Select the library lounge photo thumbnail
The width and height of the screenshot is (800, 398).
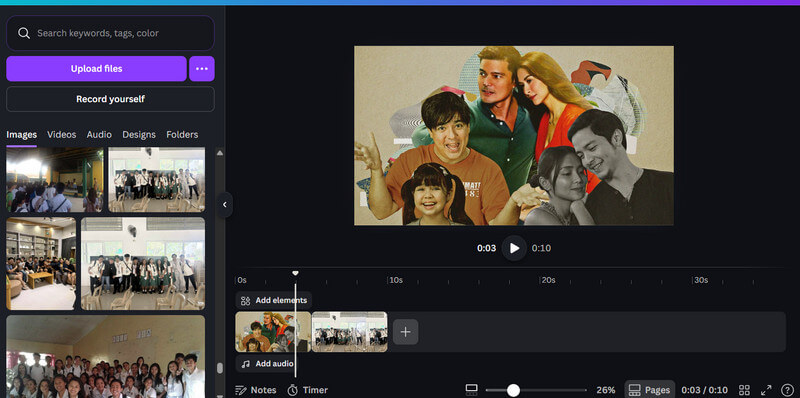pyautogui.click(x=41, y=264)
